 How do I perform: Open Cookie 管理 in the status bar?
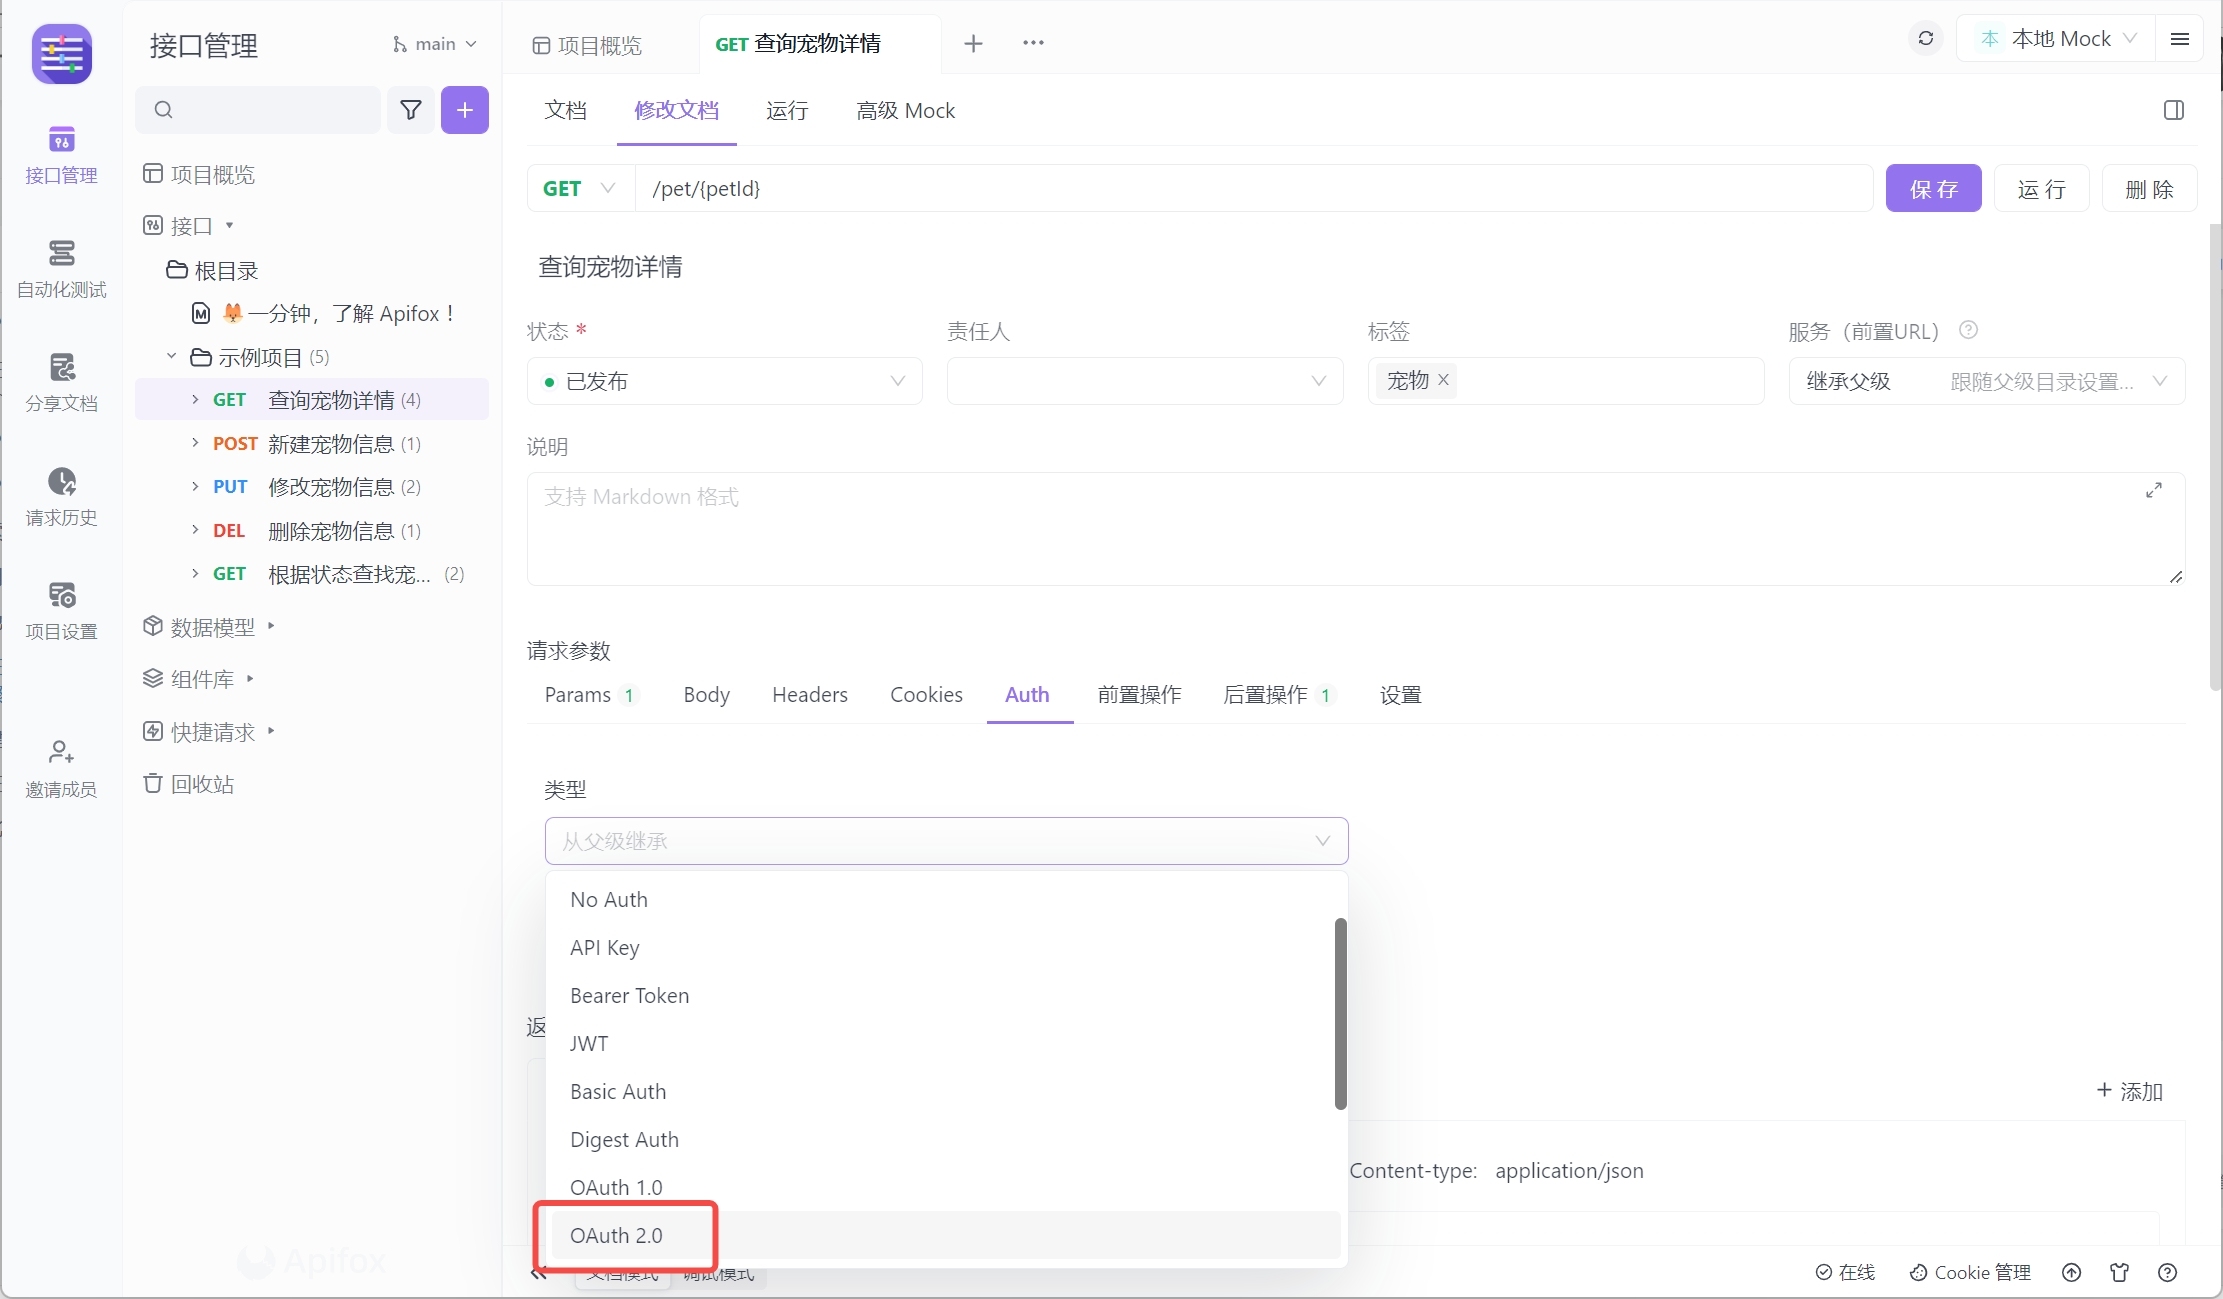pos(1968,1272)
